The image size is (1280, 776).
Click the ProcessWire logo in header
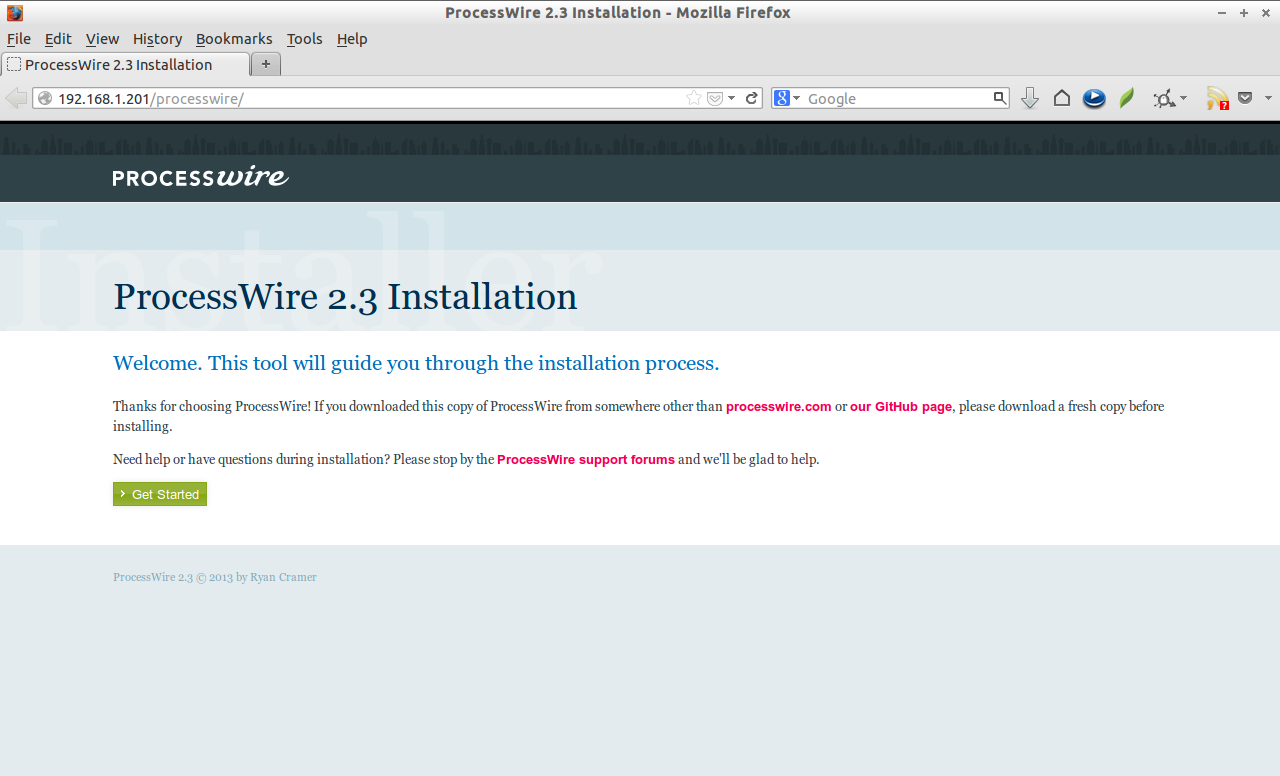pos(201,177)
